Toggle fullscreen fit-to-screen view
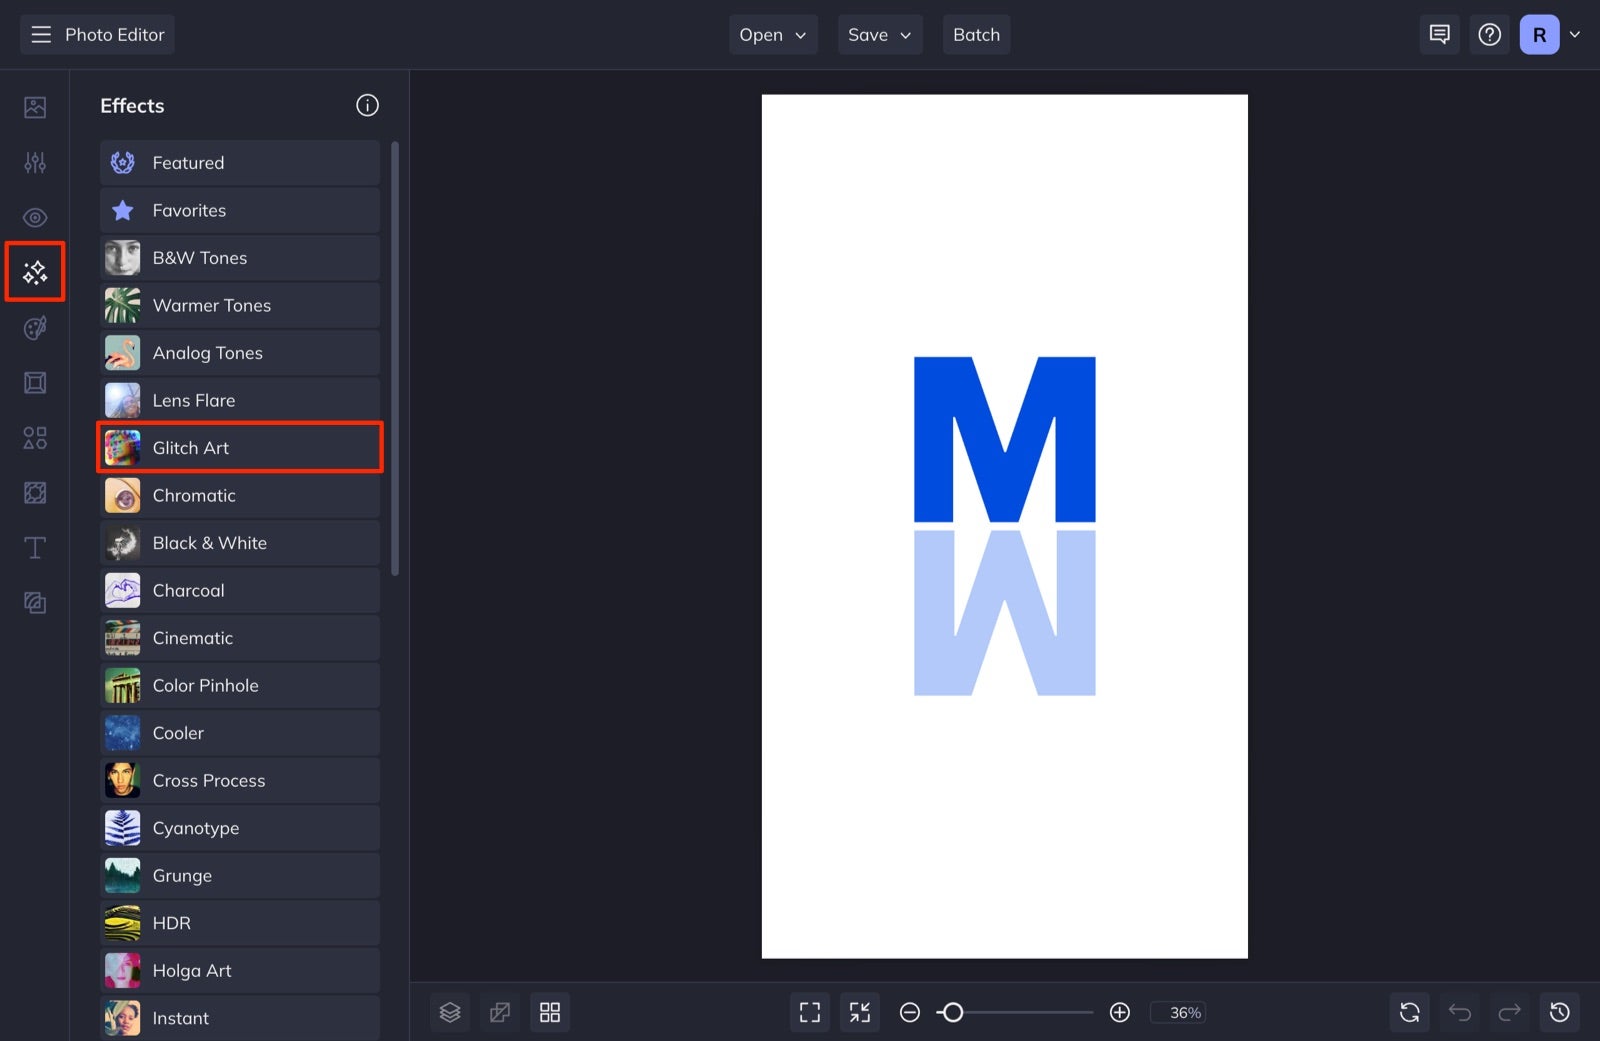 pos(810,1012)
